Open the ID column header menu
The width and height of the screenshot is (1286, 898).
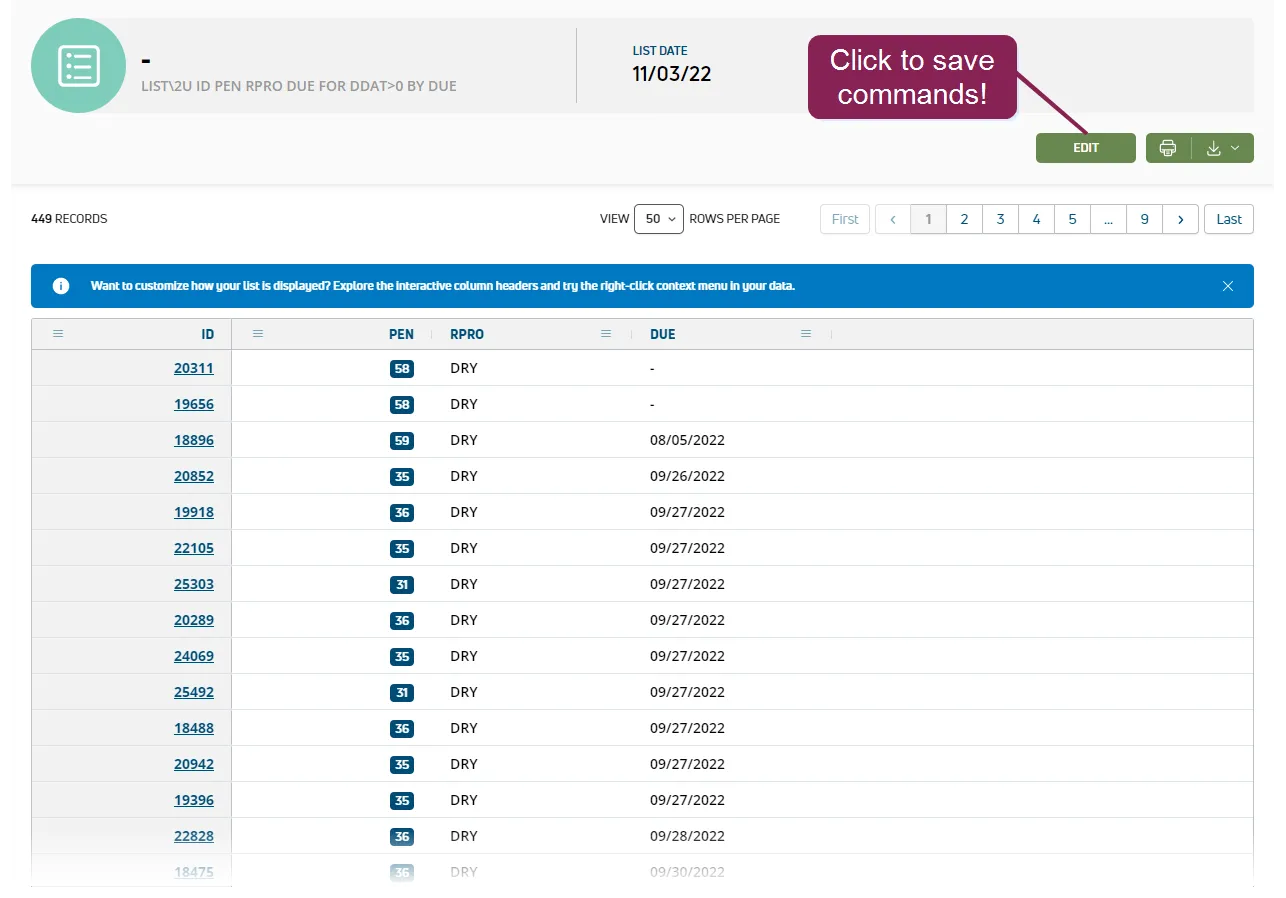[x=58, y=334]
